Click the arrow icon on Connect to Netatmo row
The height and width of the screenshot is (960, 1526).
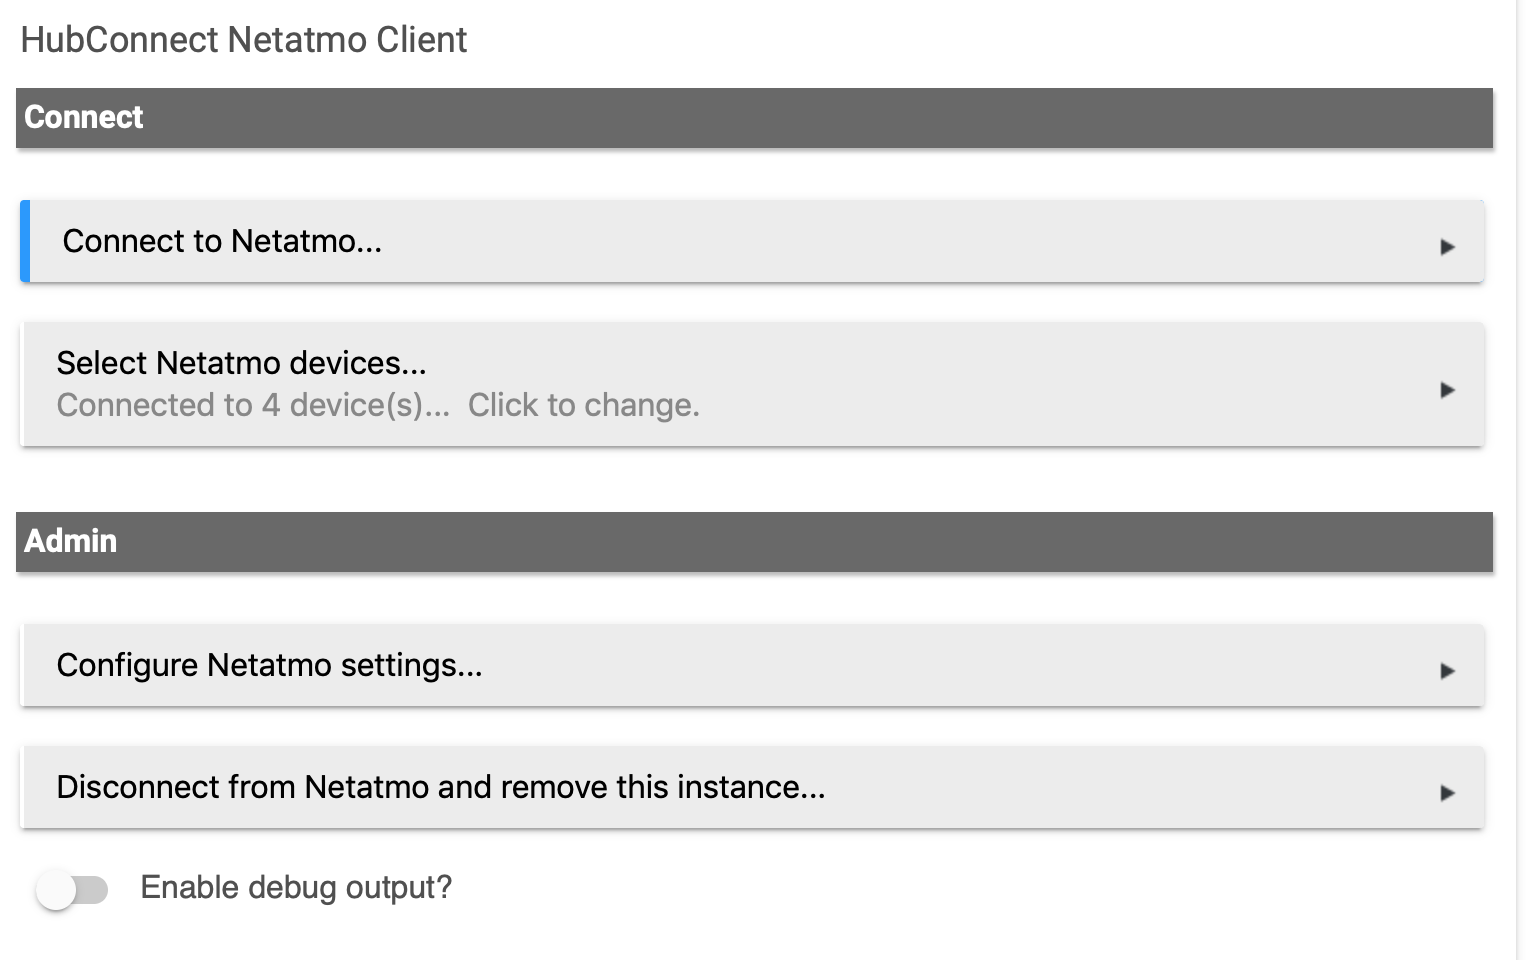point(1447,247)
